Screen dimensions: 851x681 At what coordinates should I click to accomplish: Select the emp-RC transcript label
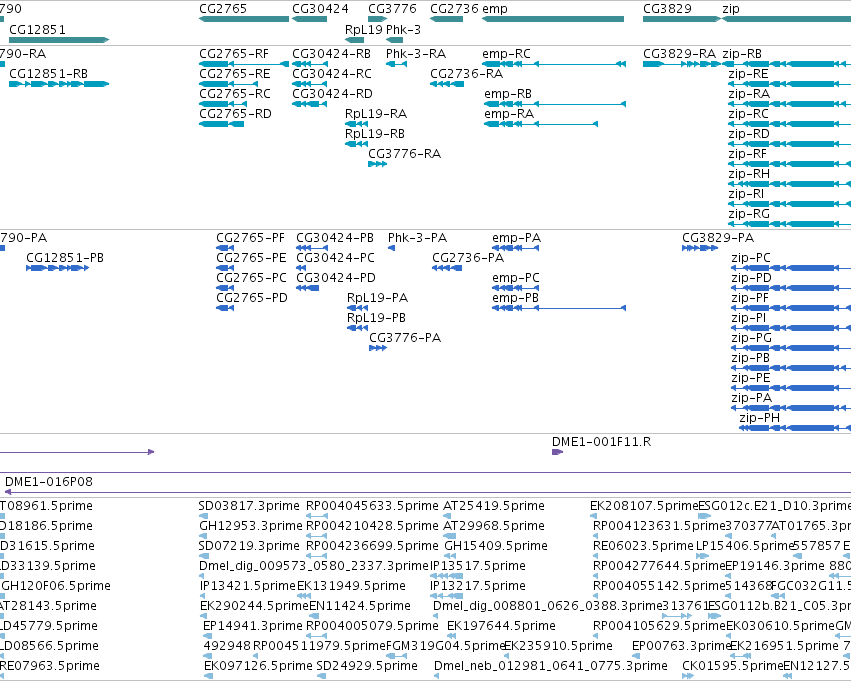[x=506, y=54]
